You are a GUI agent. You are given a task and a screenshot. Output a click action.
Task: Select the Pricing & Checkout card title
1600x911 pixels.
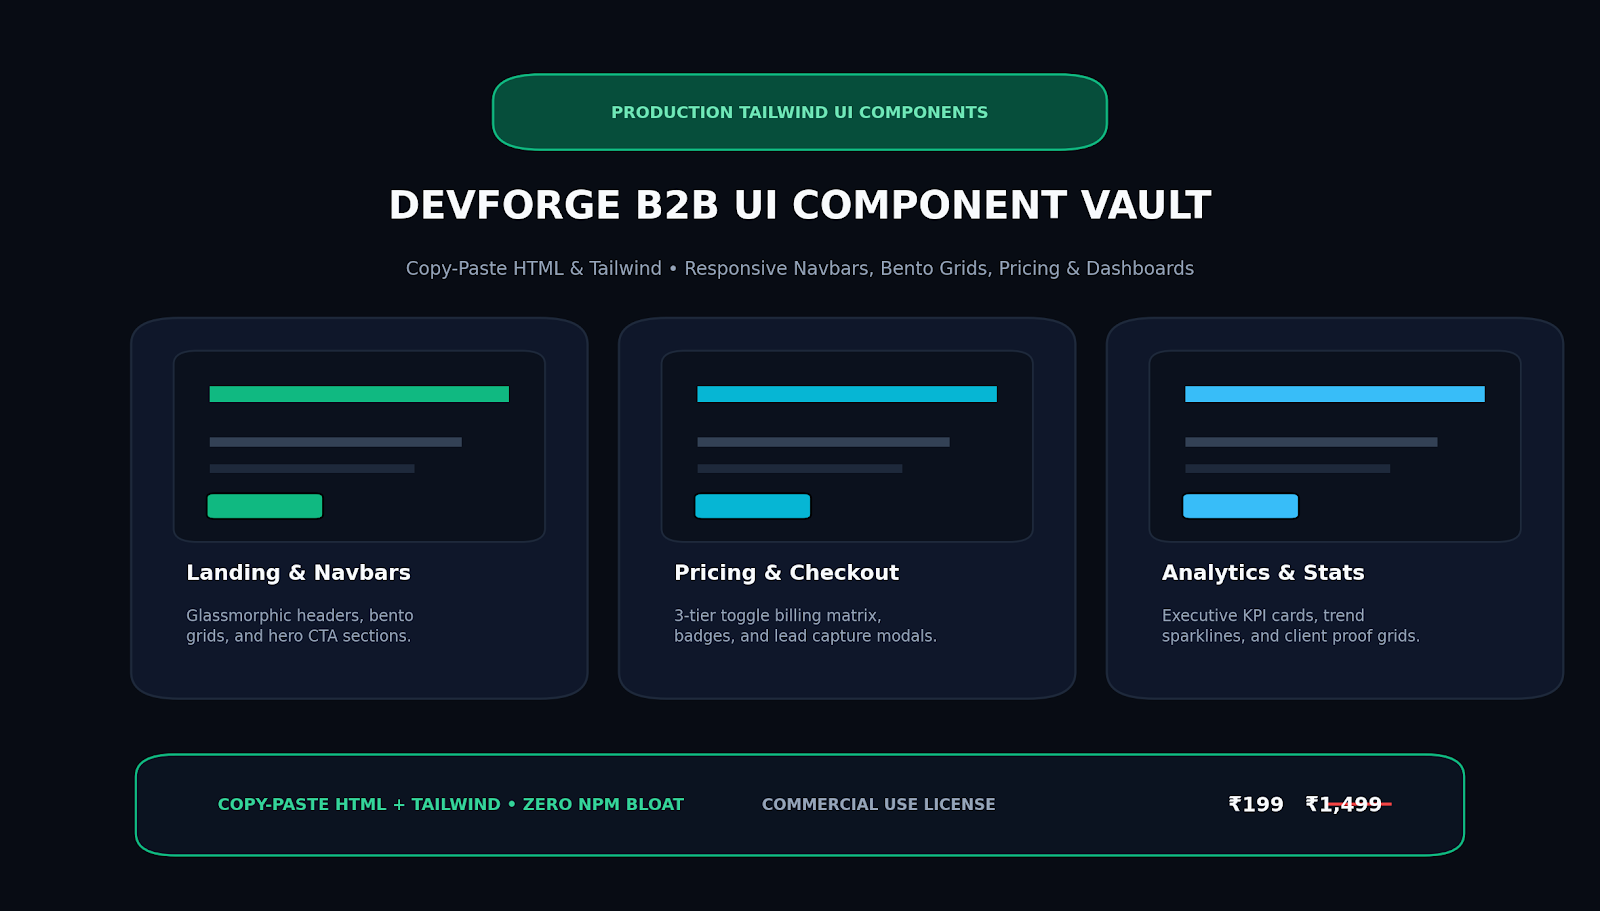pos(787,573)
